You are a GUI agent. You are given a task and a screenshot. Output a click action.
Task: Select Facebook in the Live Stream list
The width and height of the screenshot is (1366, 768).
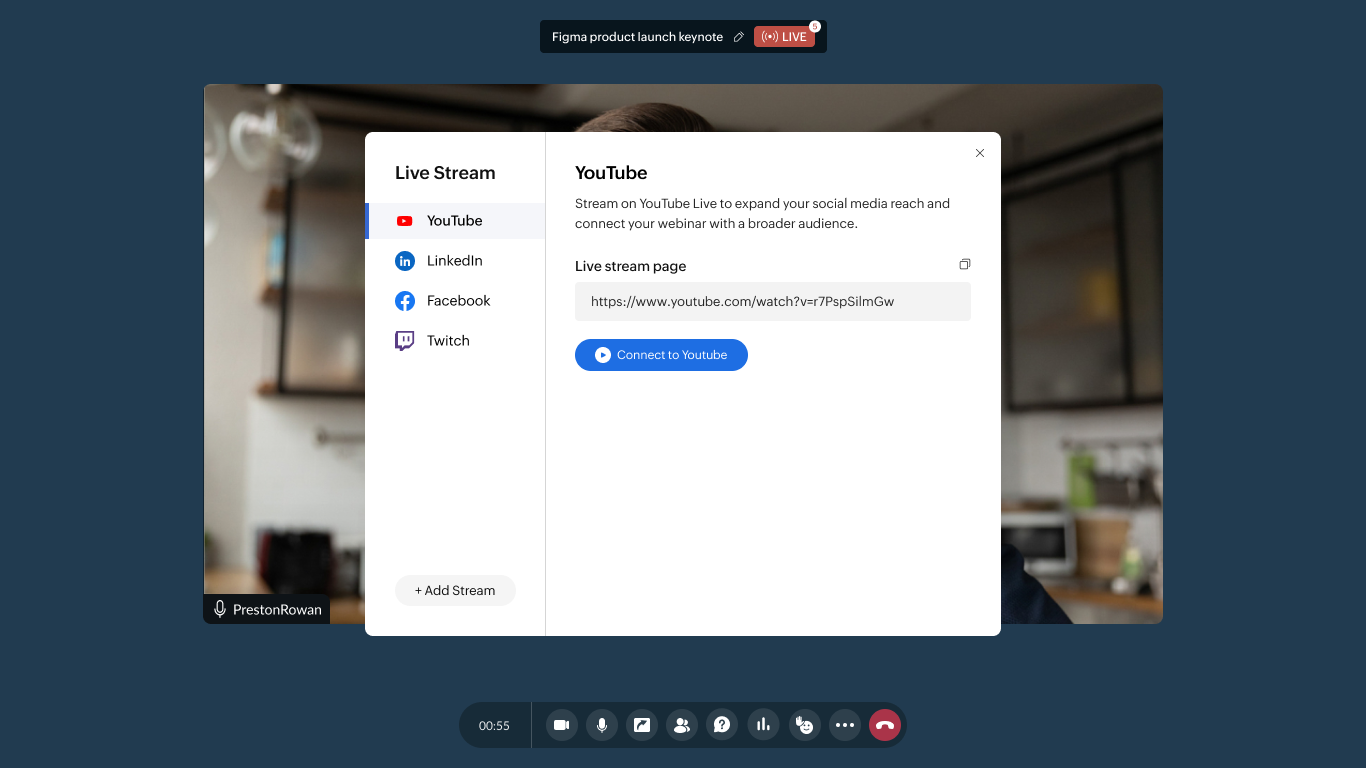(x=455, y=301)
